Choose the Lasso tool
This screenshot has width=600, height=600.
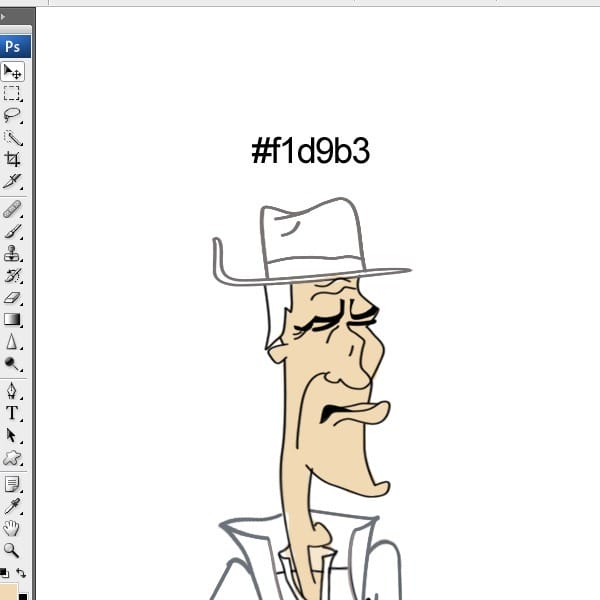click(x=12, y=115)
